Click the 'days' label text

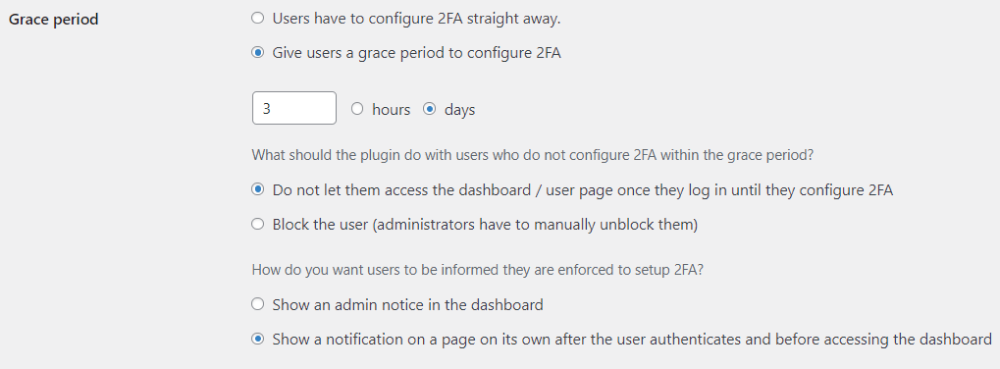click(460, 110)
